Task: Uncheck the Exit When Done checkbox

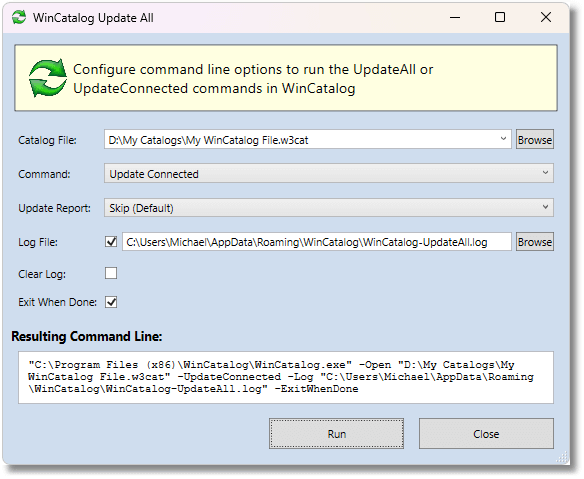Action: point(111,302)
